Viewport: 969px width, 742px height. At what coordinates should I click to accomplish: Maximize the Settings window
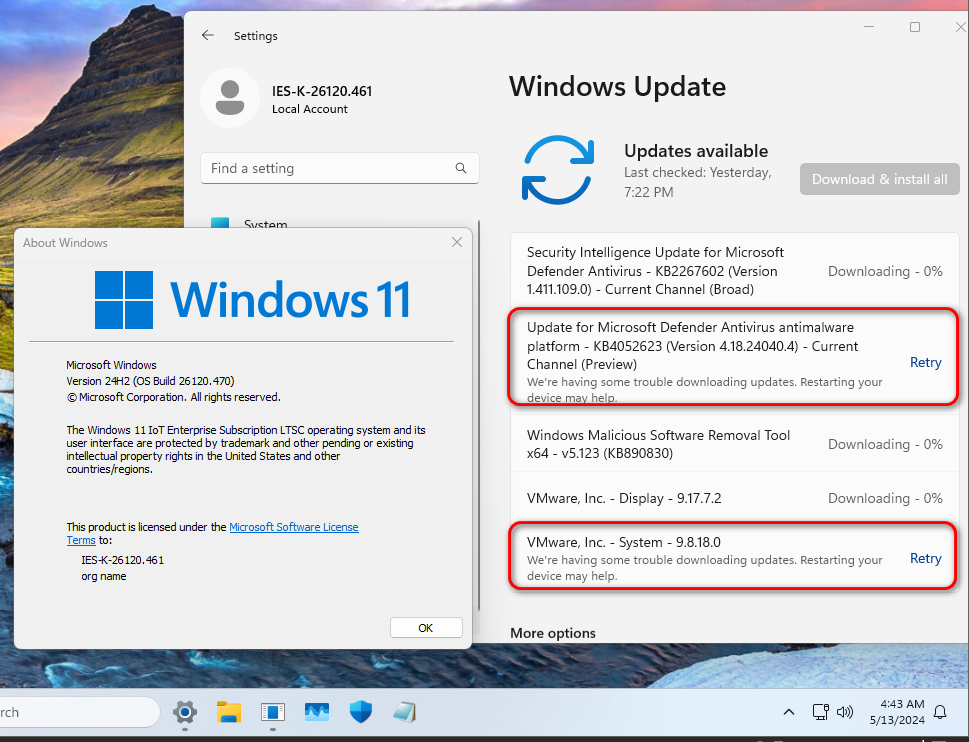tap(915, 27)
